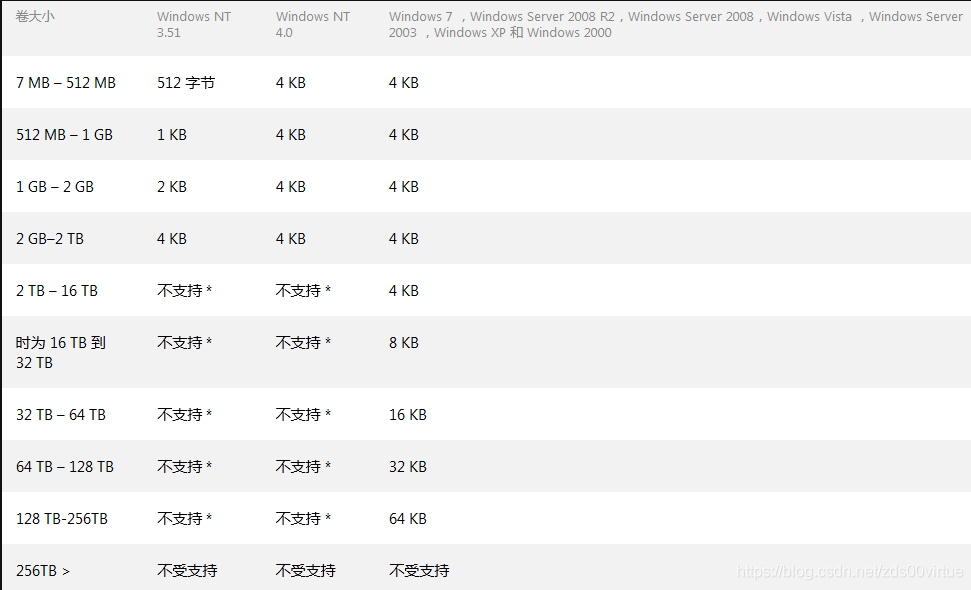Click the '16 KB' cell

click(407, 414)
